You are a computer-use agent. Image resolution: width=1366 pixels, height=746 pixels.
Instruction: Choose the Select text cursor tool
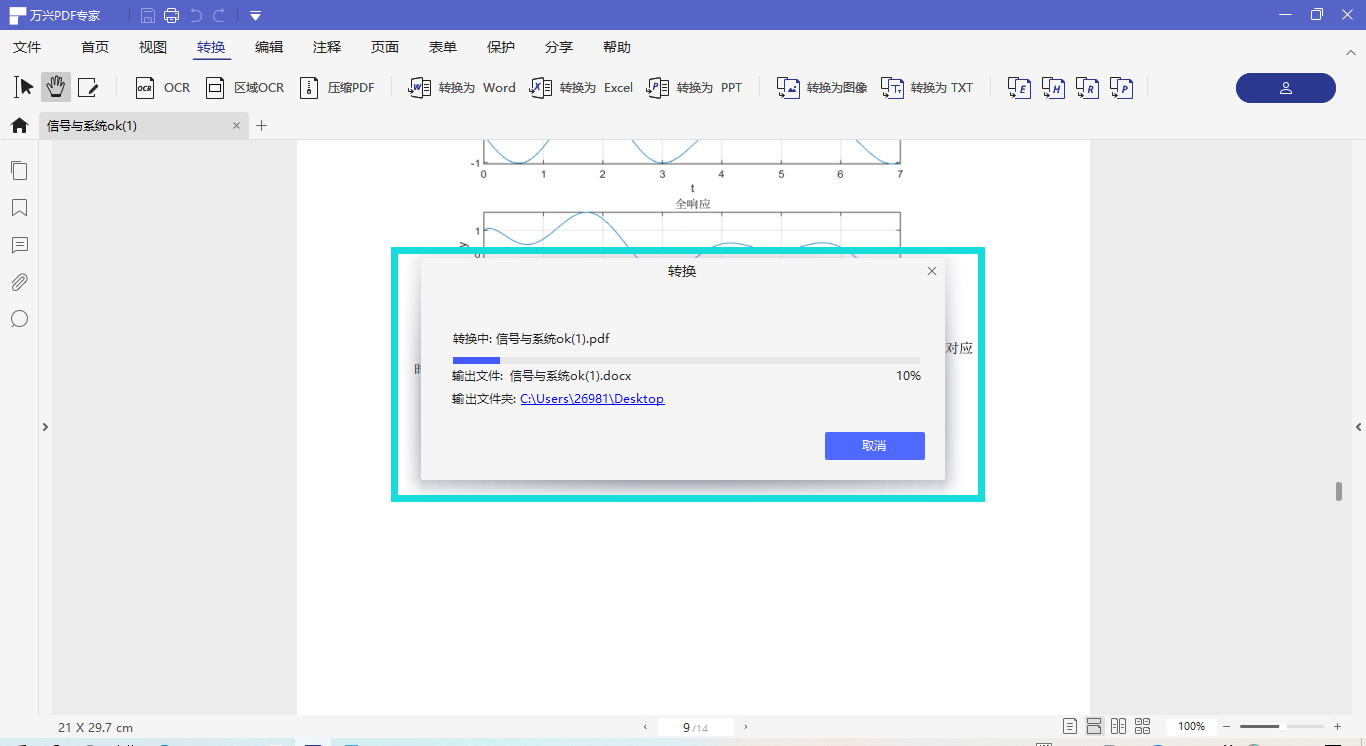pos(24,87)
